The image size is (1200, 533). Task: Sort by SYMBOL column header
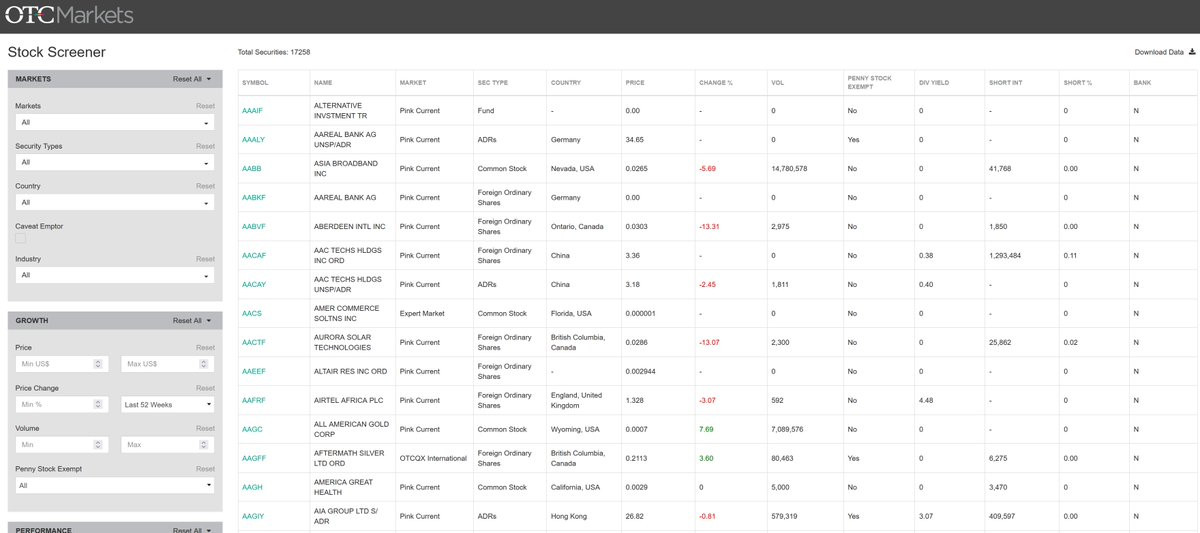click(255, 83)
